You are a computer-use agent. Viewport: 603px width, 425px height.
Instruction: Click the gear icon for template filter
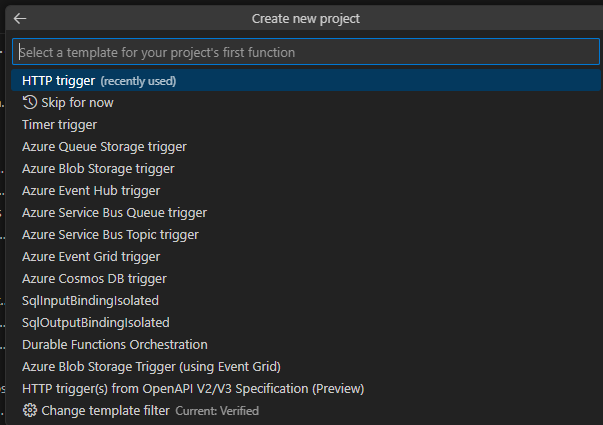29,410
